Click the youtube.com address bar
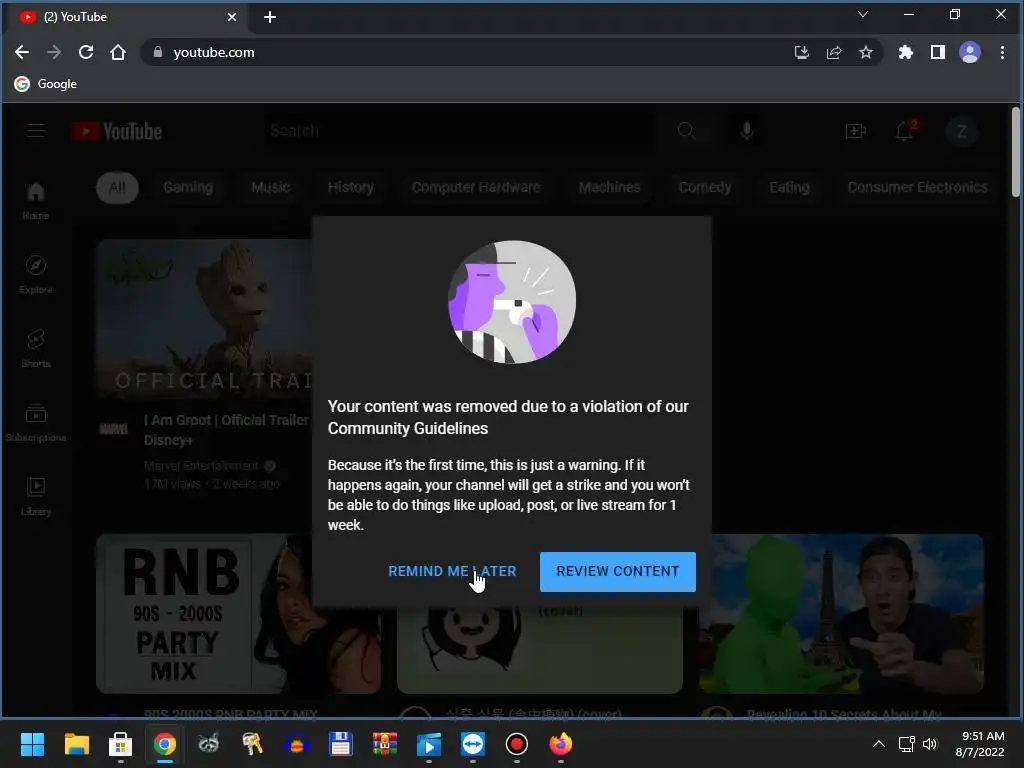 click(457, 52)
